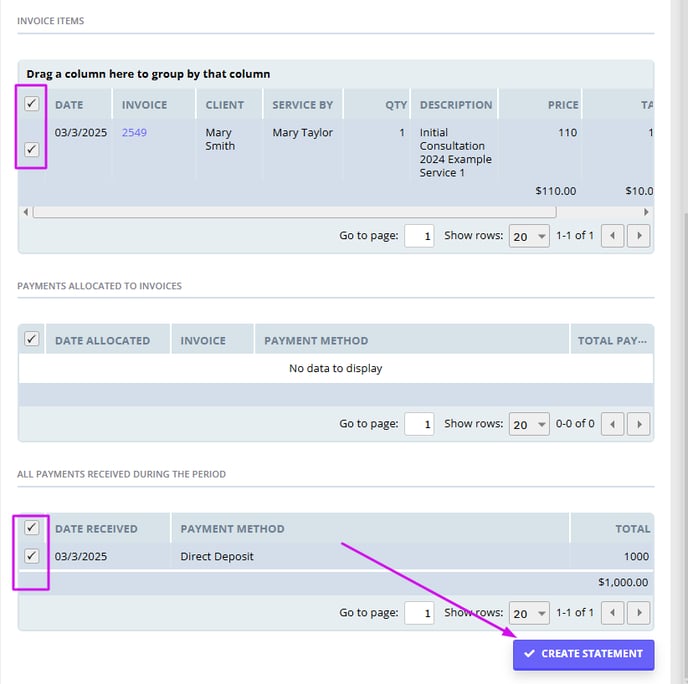Open Show rows dropdown in Payments Allocated grid

[x=529, y=424]
